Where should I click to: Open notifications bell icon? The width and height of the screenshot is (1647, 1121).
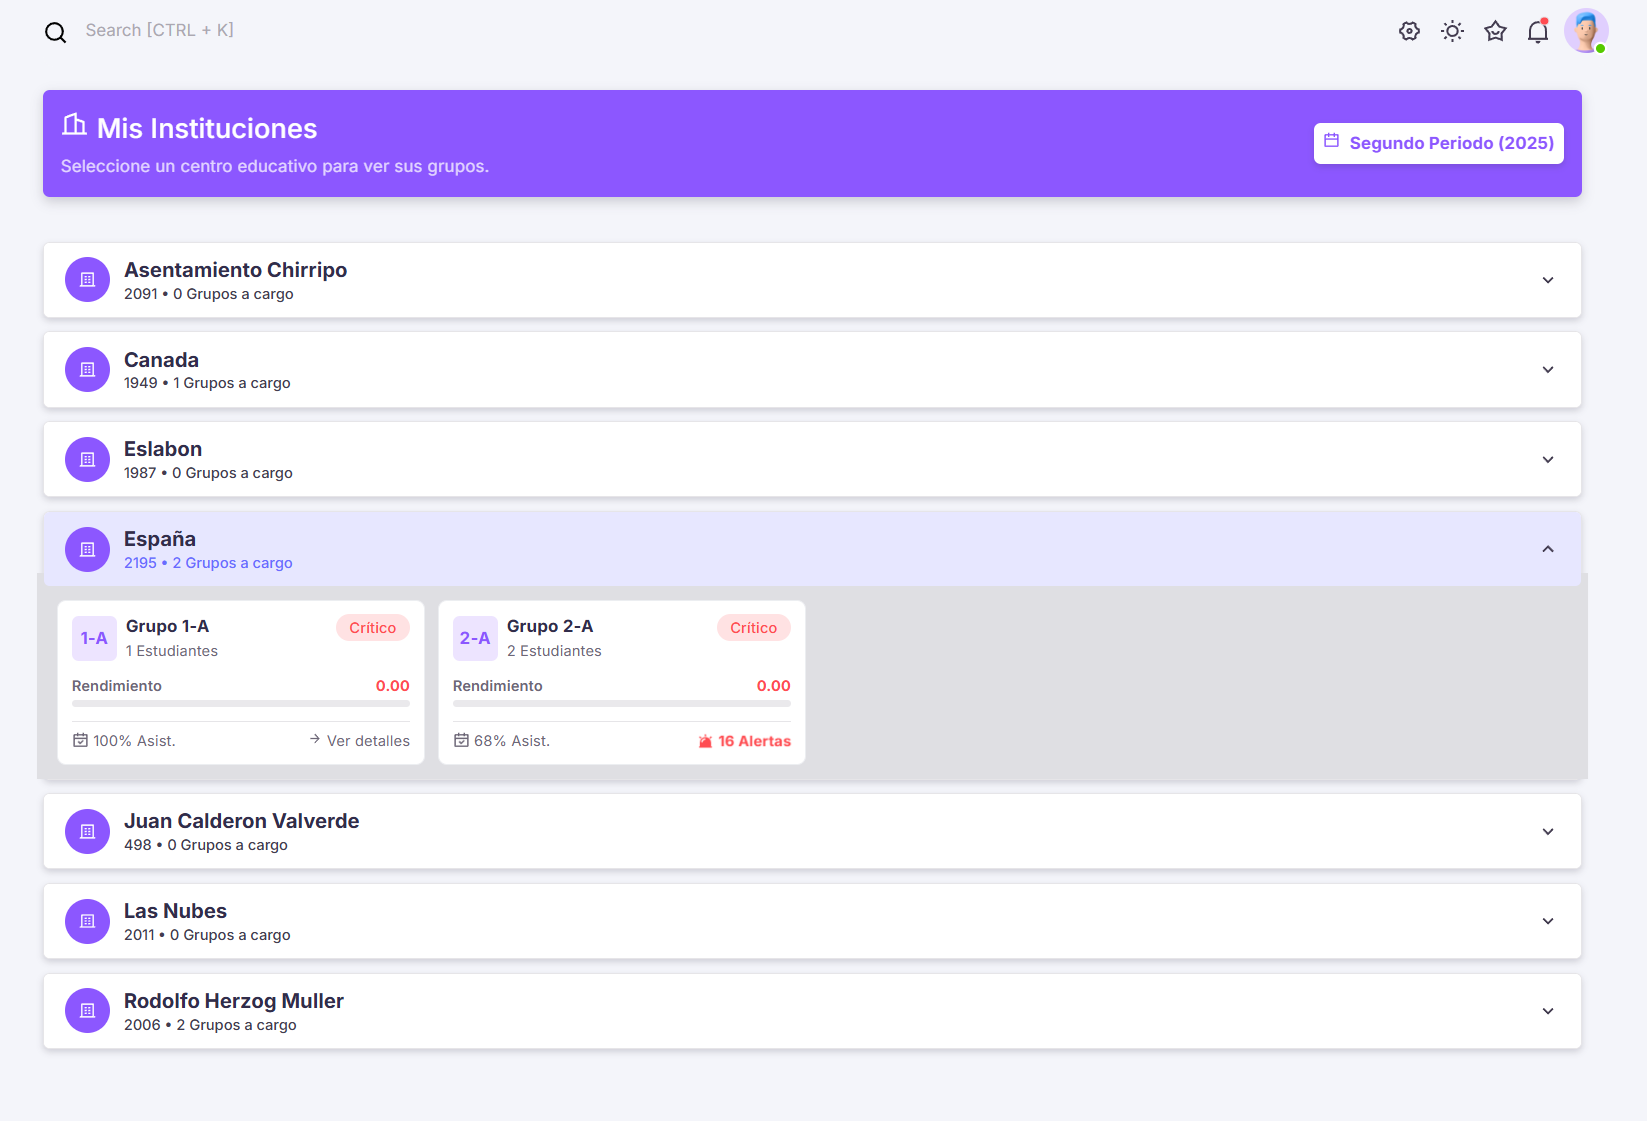click(x=1538, y=32)
